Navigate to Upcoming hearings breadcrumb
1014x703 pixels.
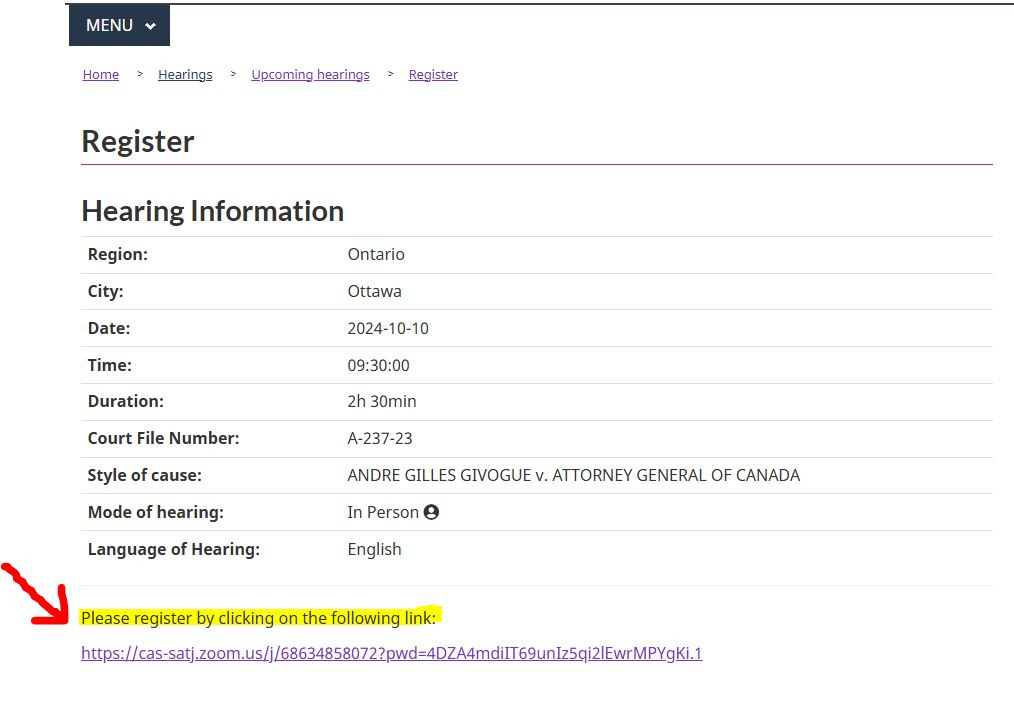tap(310, 74)
